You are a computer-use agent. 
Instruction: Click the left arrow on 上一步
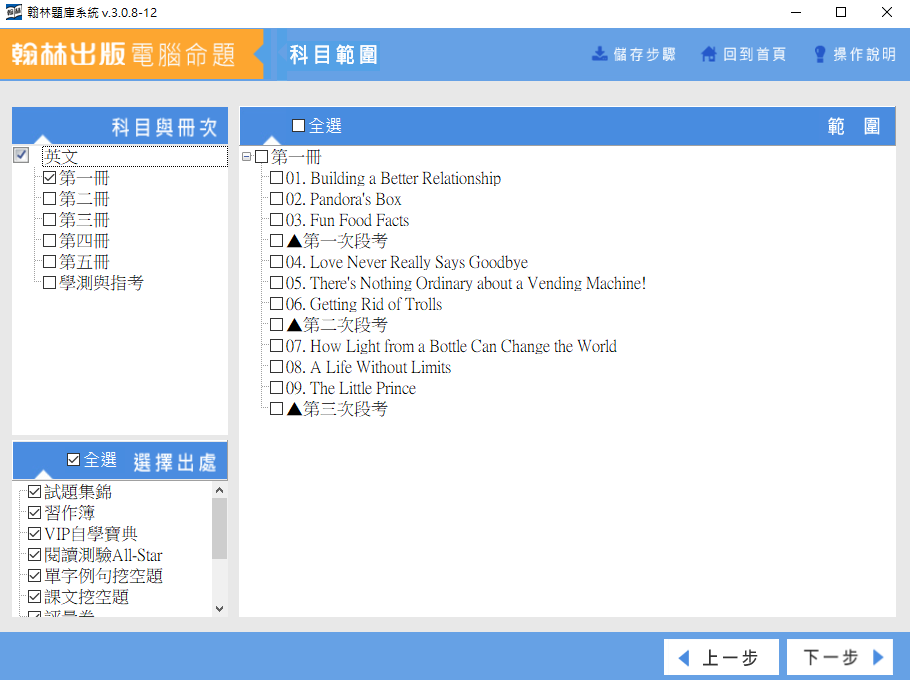tap(684, 658)
